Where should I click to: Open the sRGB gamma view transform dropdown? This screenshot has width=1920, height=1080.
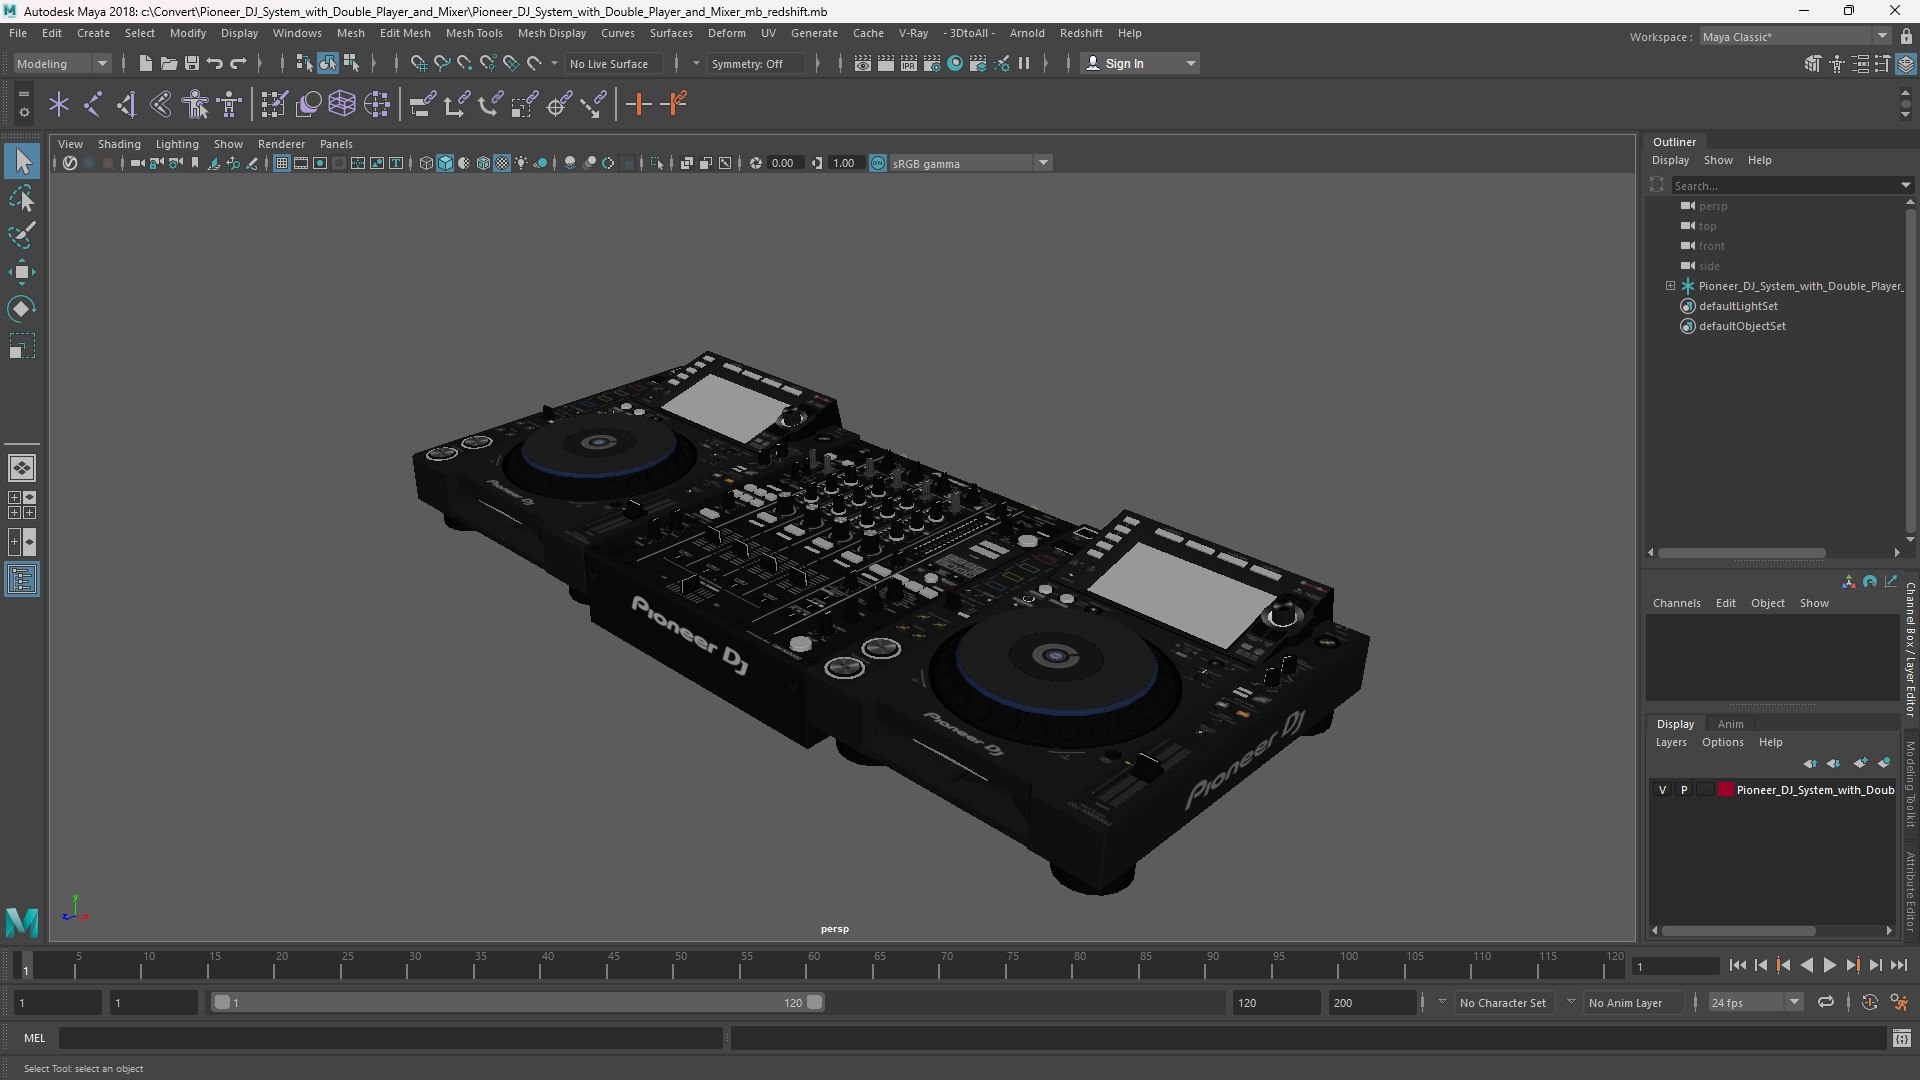[970, 163]
